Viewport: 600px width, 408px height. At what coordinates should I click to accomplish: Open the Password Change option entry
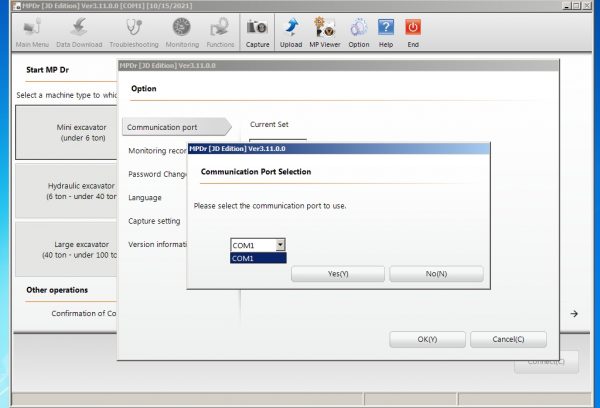point(157,174)
